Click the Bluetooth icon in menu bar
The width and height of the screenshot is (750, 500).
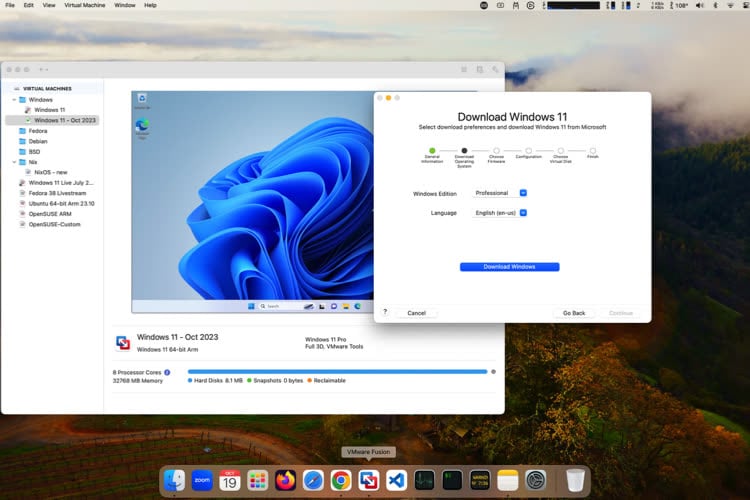[716, 5]
